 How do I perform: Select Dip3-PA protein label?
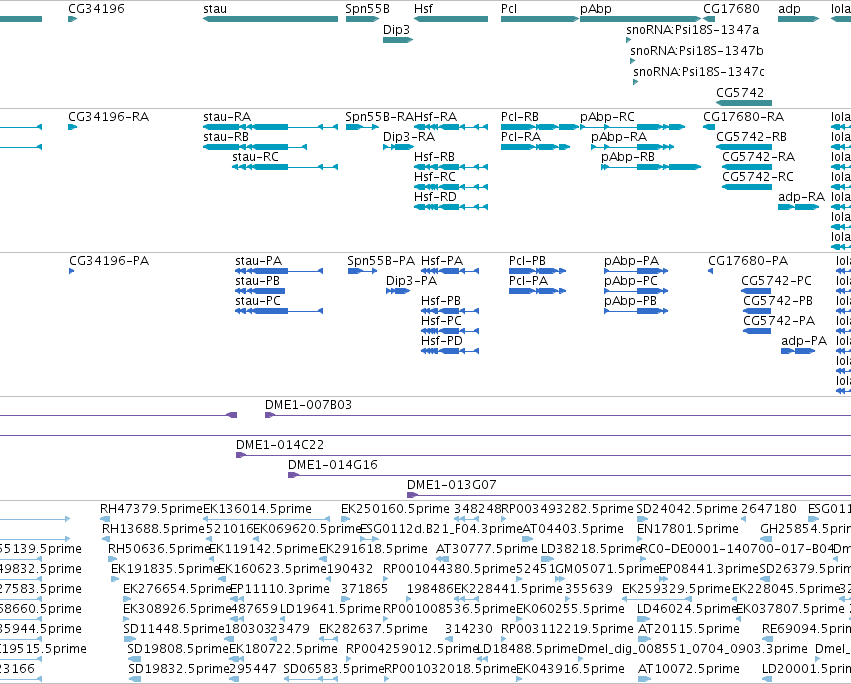pyautogui.click(x=411, y=281)
